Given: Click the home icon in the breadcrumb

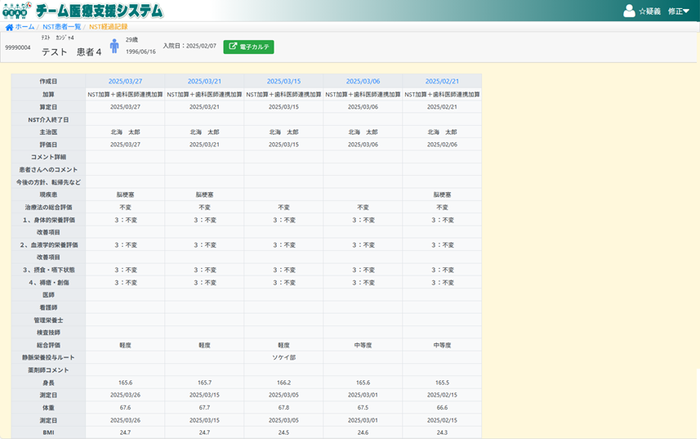Looking at the screenshot, I should (x=9, y=27).
